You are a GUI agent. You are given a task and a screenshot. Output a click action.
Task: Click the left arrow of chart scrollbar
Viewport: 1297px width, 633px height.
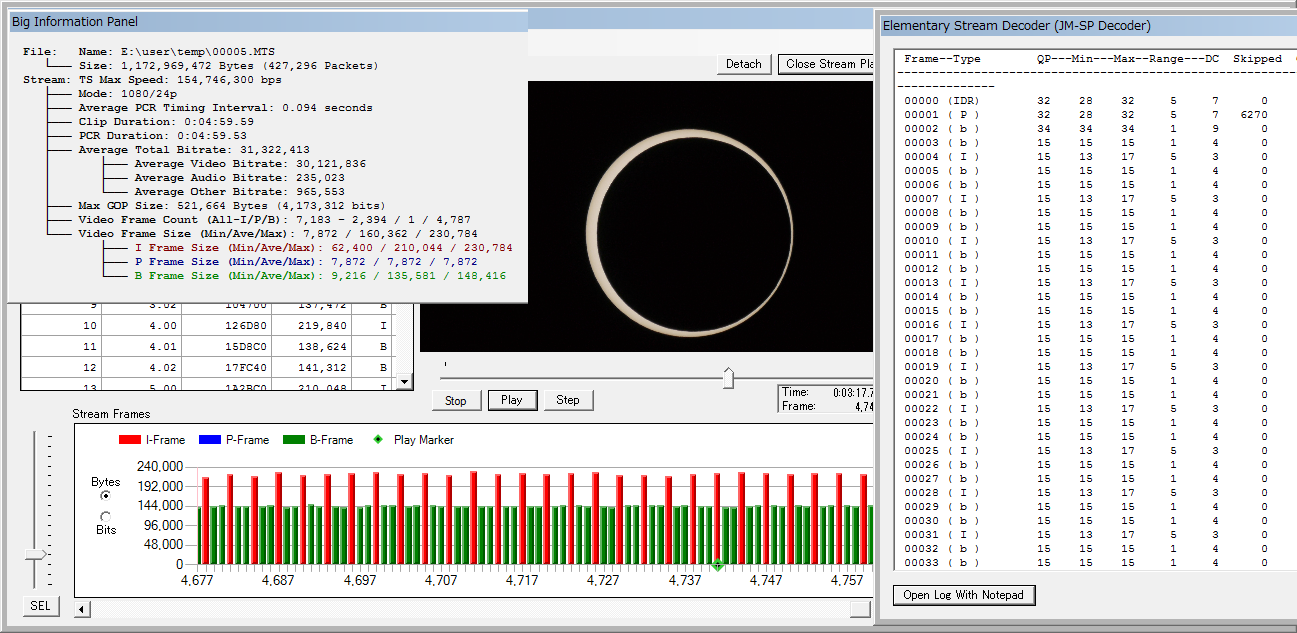point(83,608)
